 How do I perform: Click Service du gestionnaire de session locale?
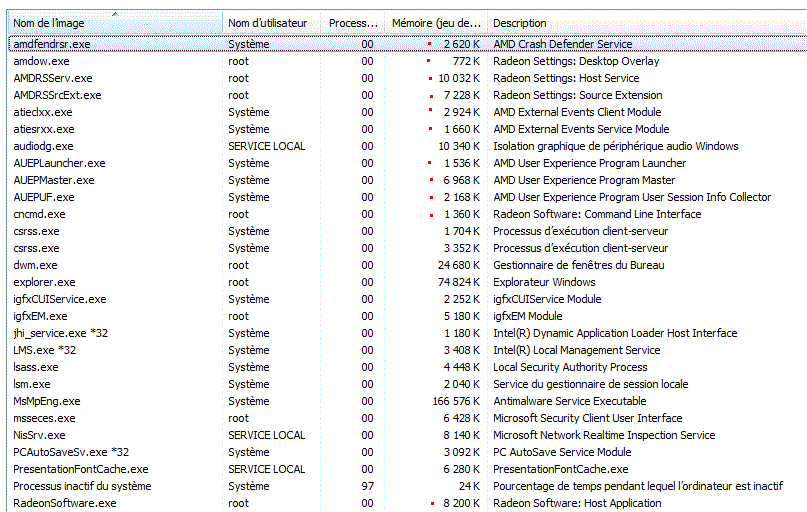point(590,384)
